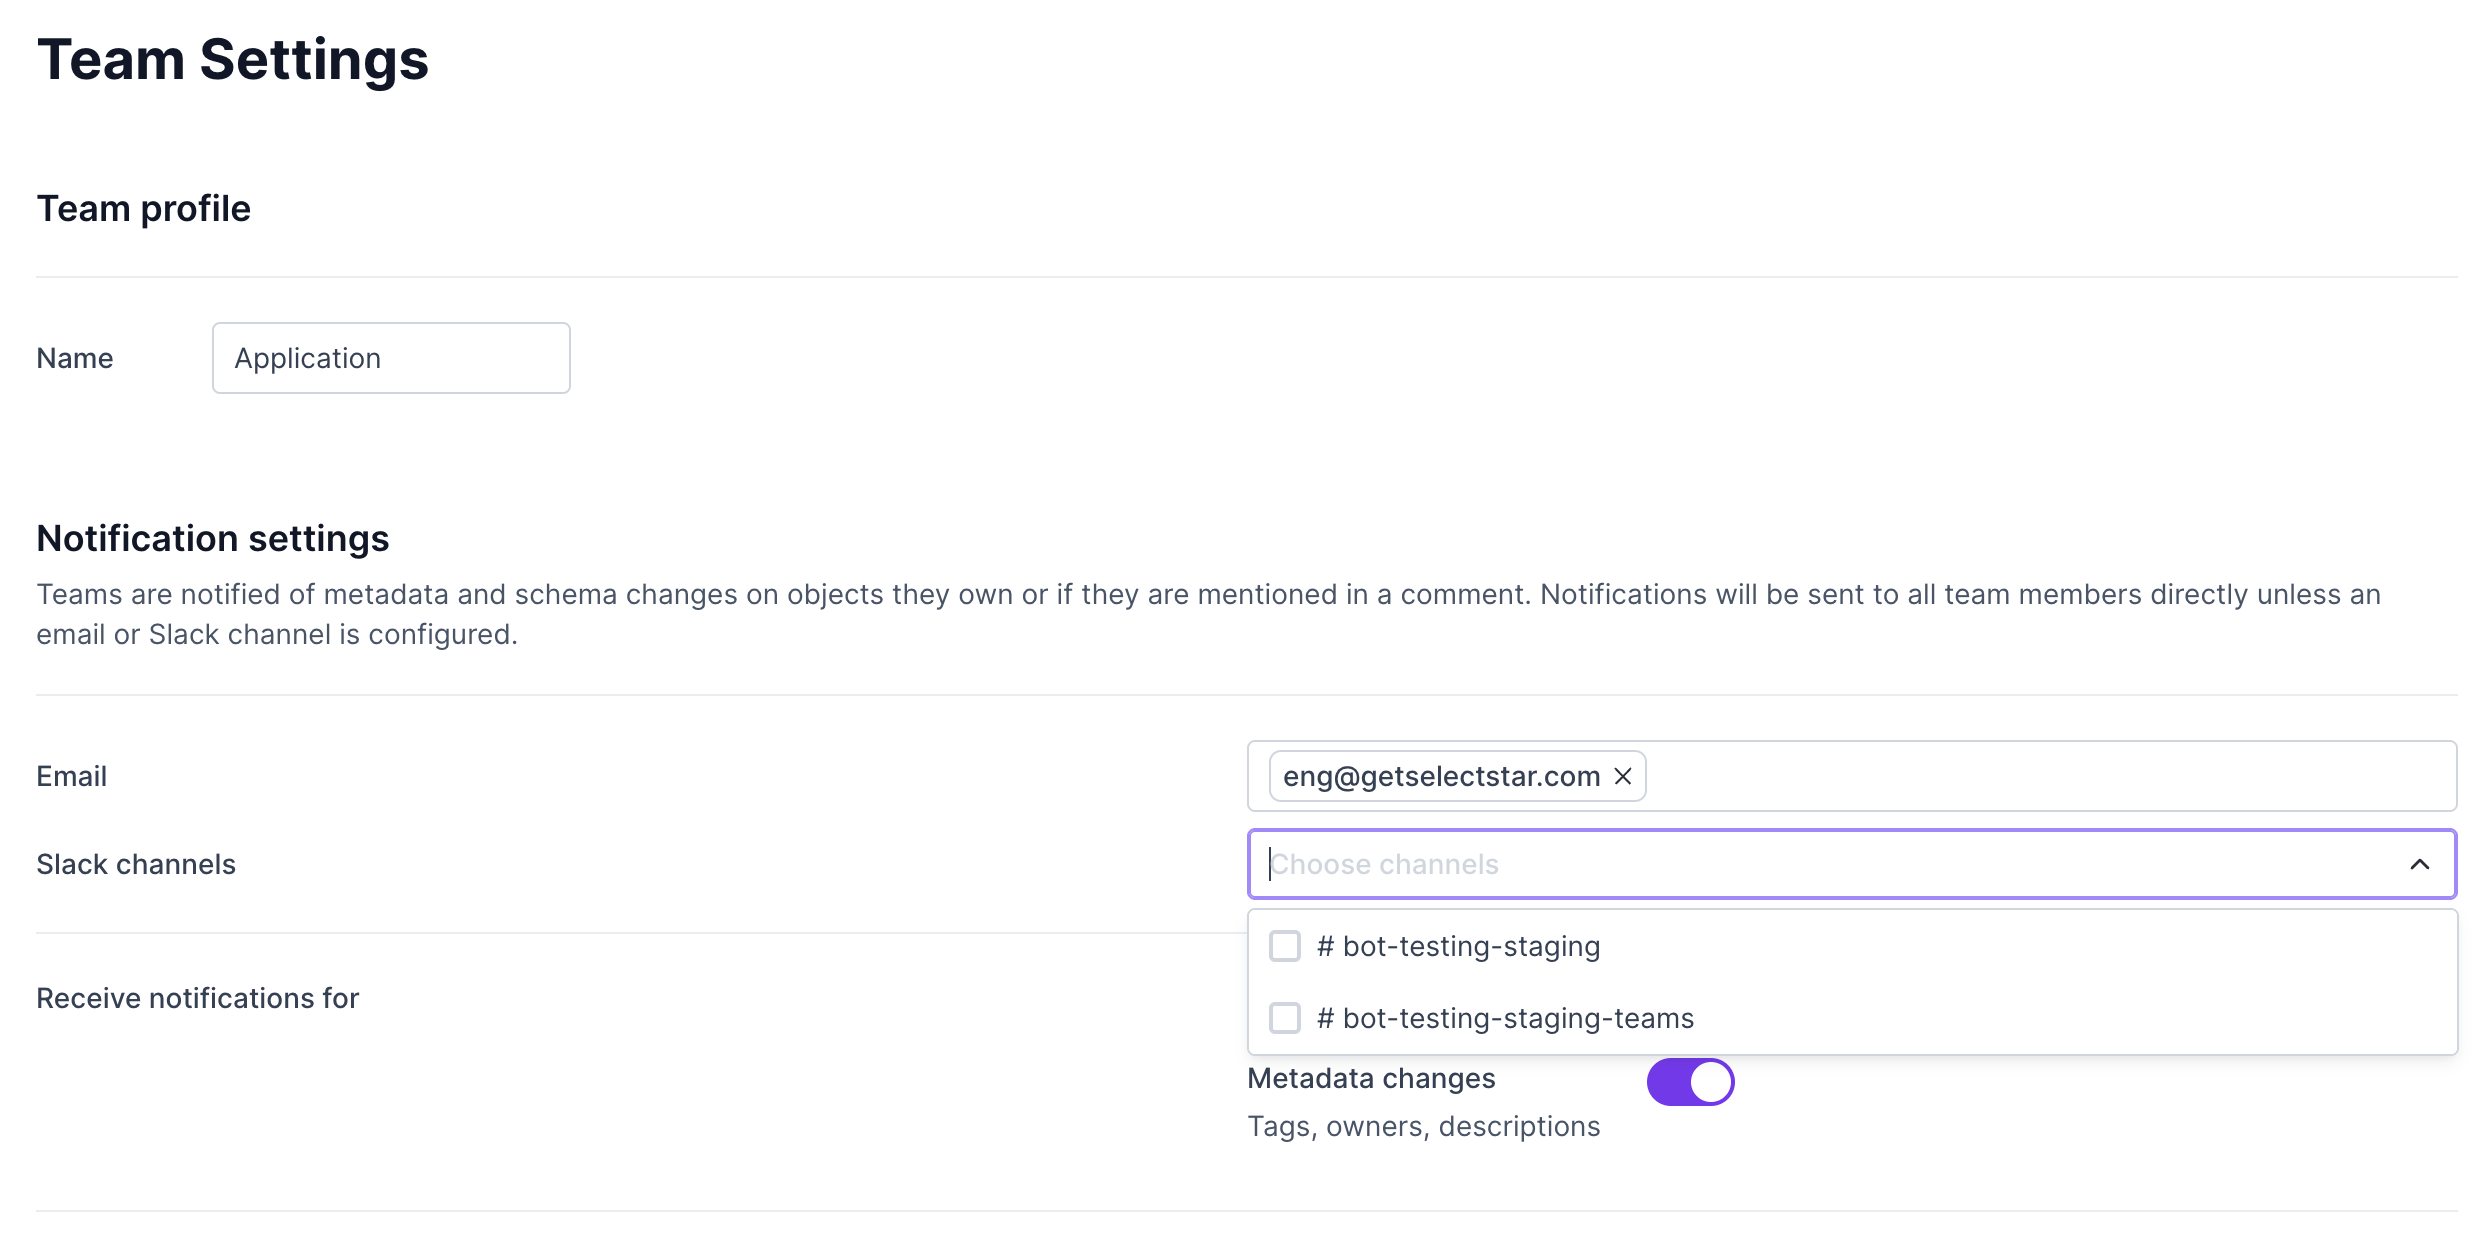Collapse the Slack channels dropdown chevron
This screenshot has height=1234, width=2480.
pyautogui.click(x=2419, y=864)
